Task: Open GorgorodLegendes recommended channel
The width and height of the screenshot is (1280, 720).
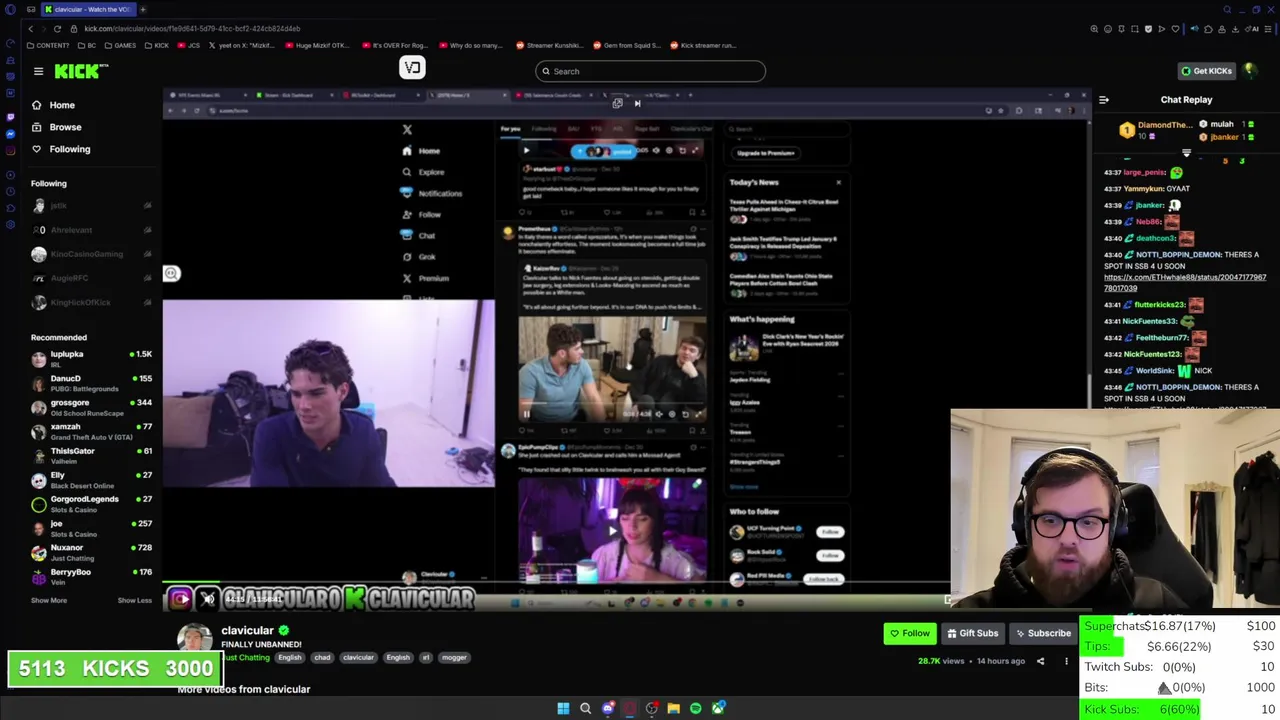Action: pos(90,503)
